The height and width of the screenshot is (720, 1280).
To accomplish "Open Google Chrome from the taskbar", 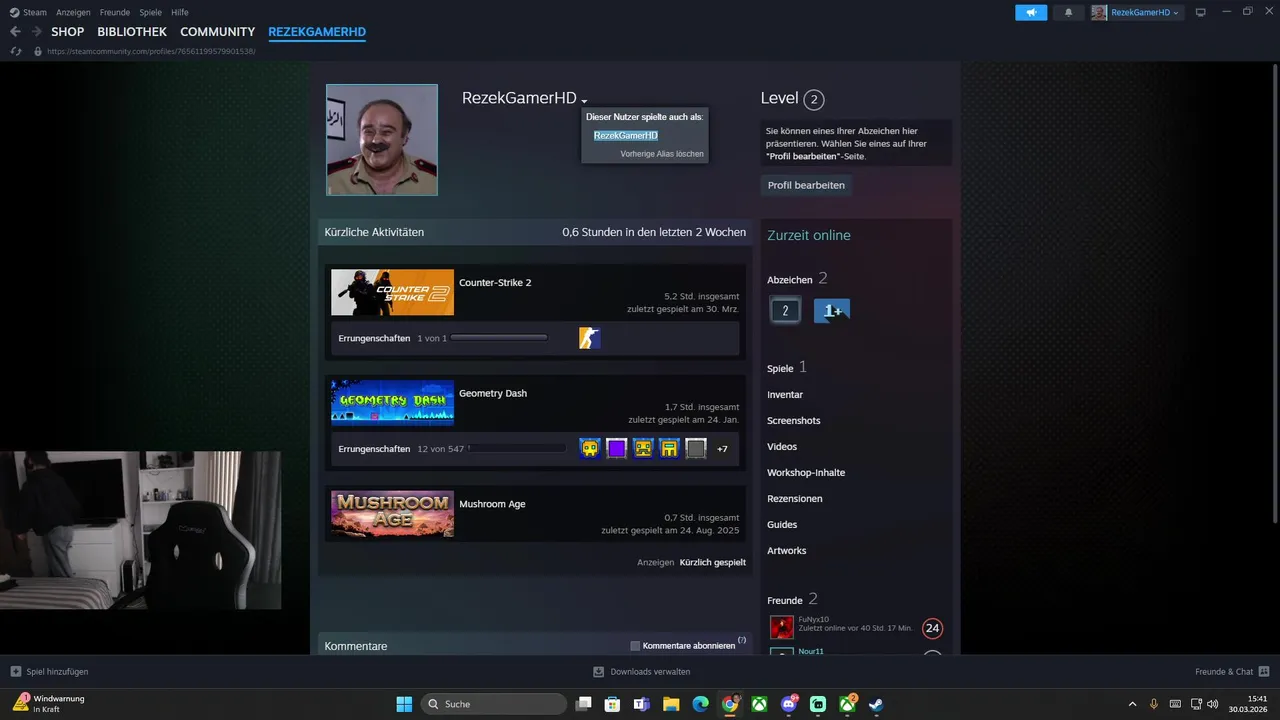I will coord(730,704).
